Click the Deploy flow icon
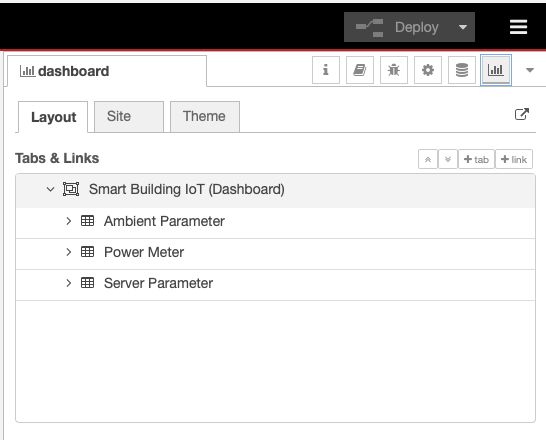Viewport: 546px width, 440px height. pyautogui.click(x=369, y=28)
